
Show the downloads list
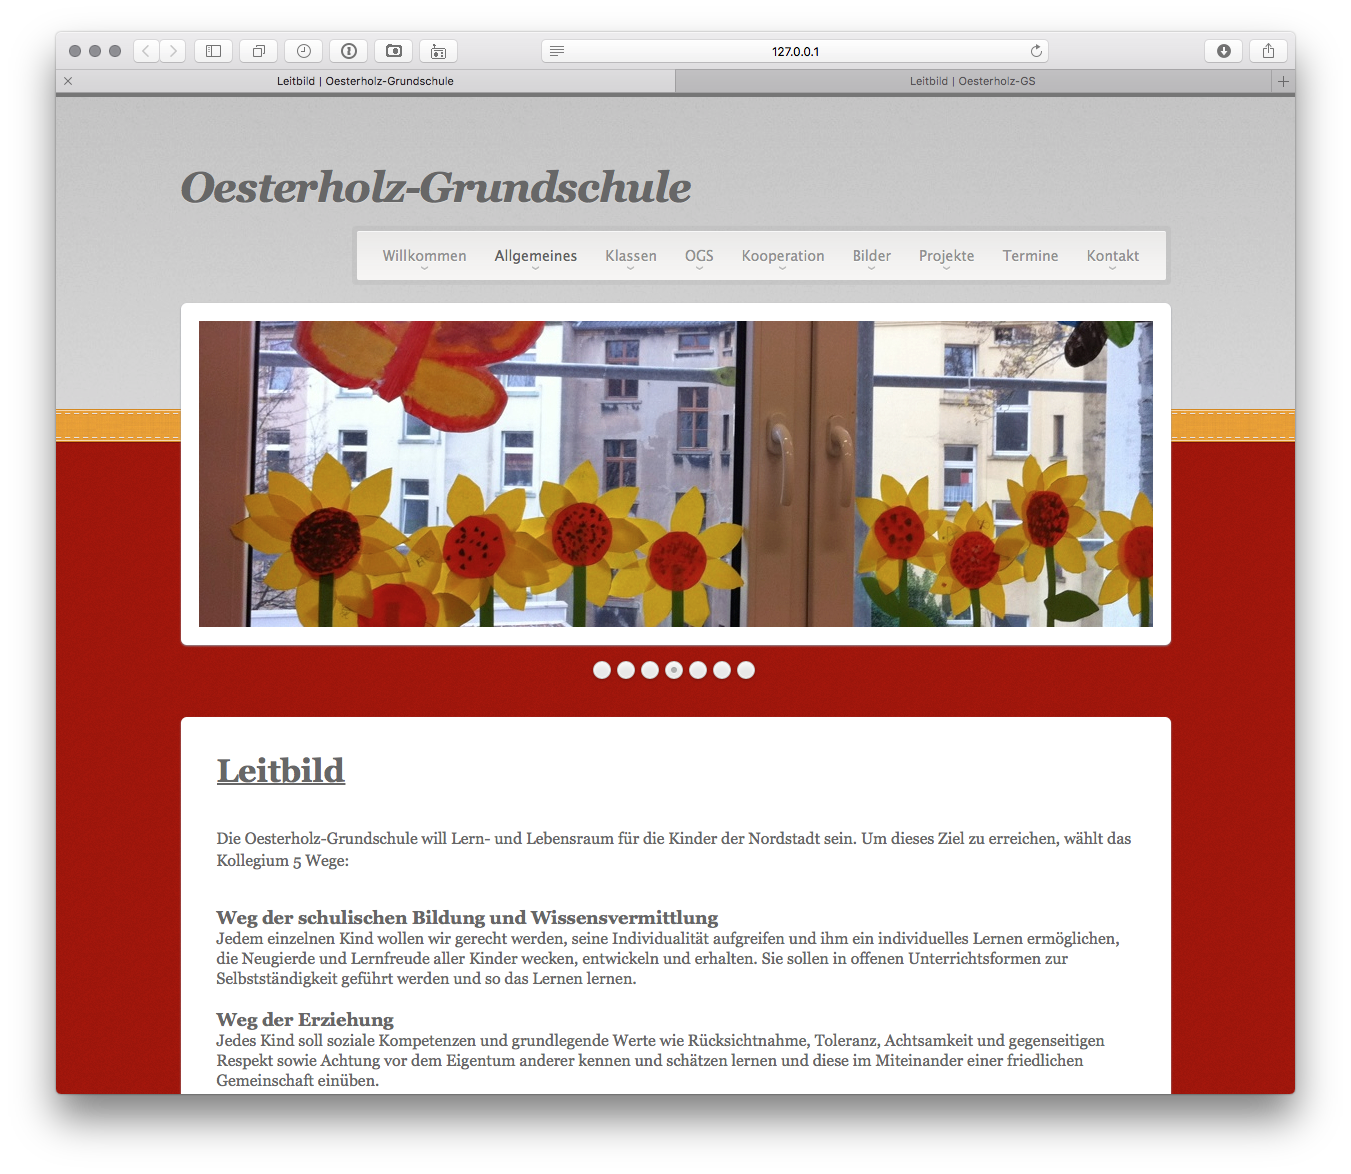[x=1223, y=51]
